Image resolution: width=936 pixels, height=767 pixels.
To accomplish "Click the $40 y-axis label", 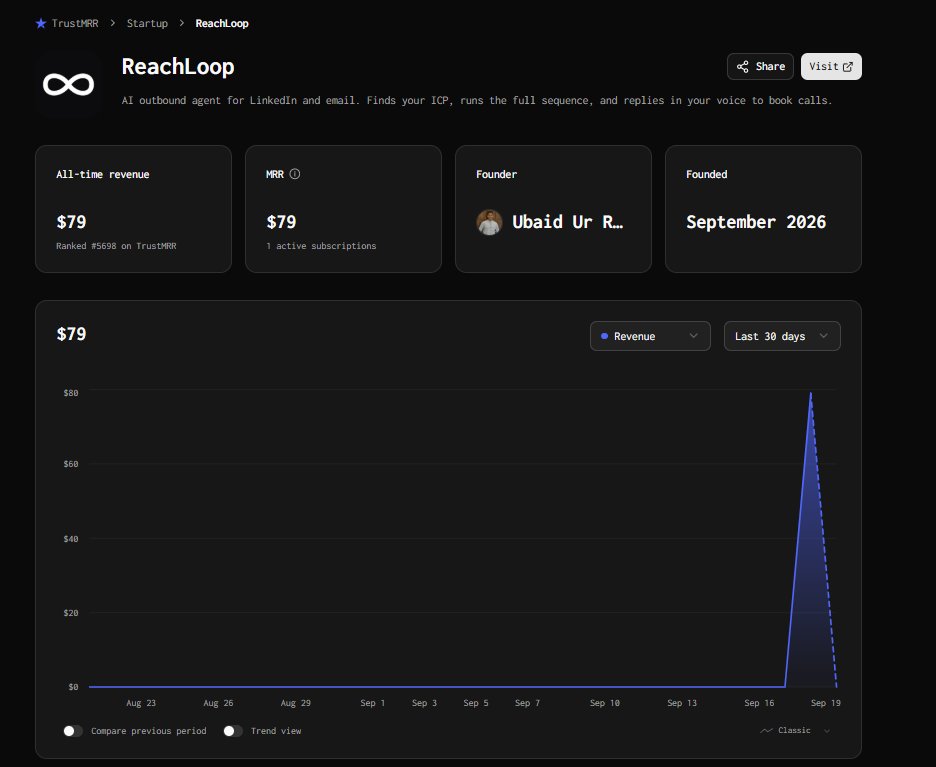I will coord(71,539).
